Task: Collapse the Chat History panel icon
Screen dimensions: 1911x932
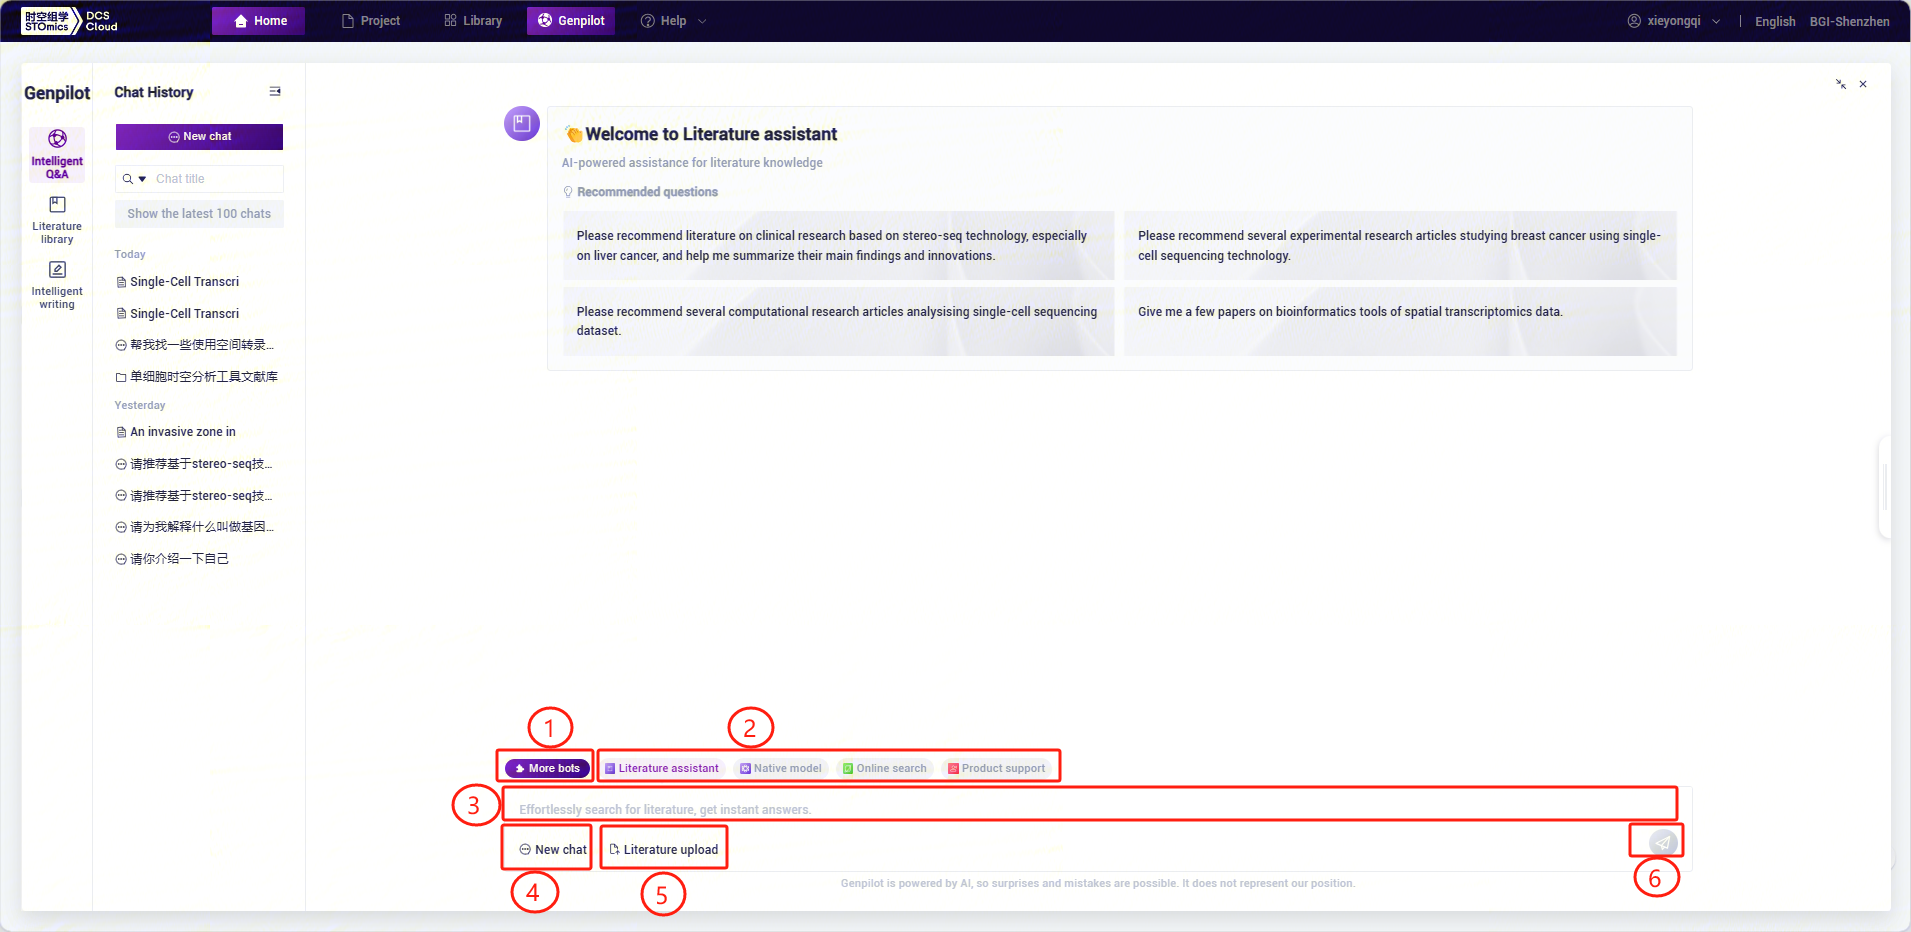Action: (x=275, y=92)
